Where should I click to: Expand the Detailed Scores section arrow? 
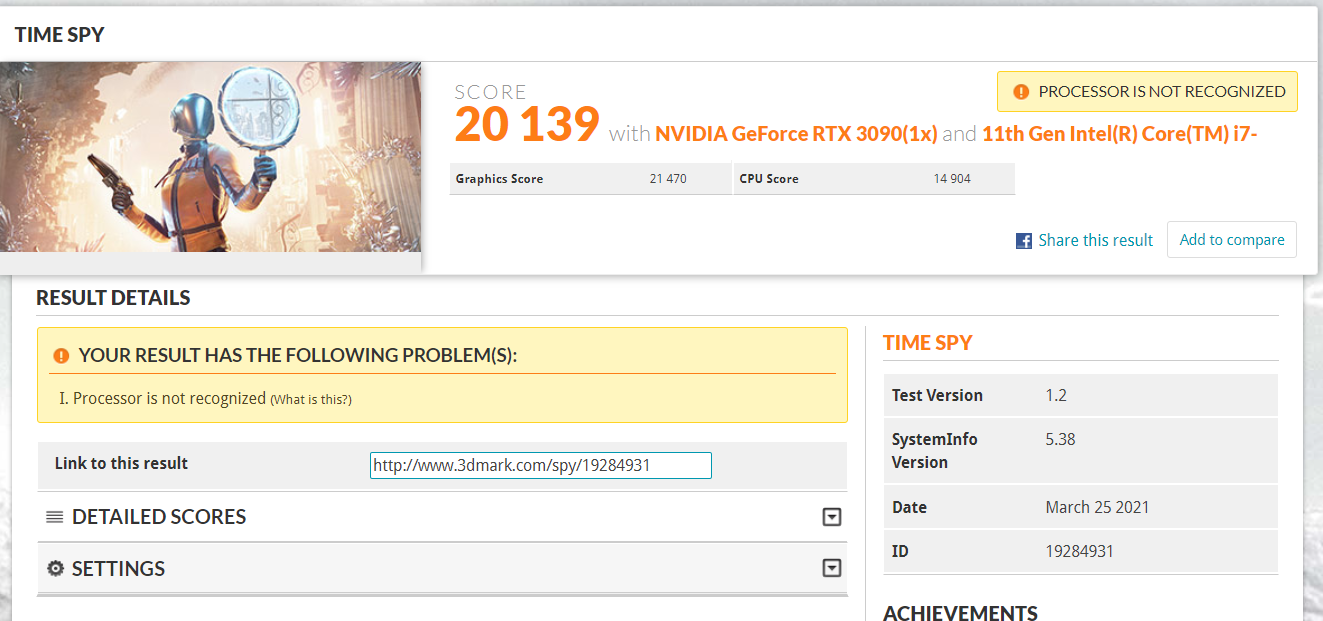pos(831,517)
